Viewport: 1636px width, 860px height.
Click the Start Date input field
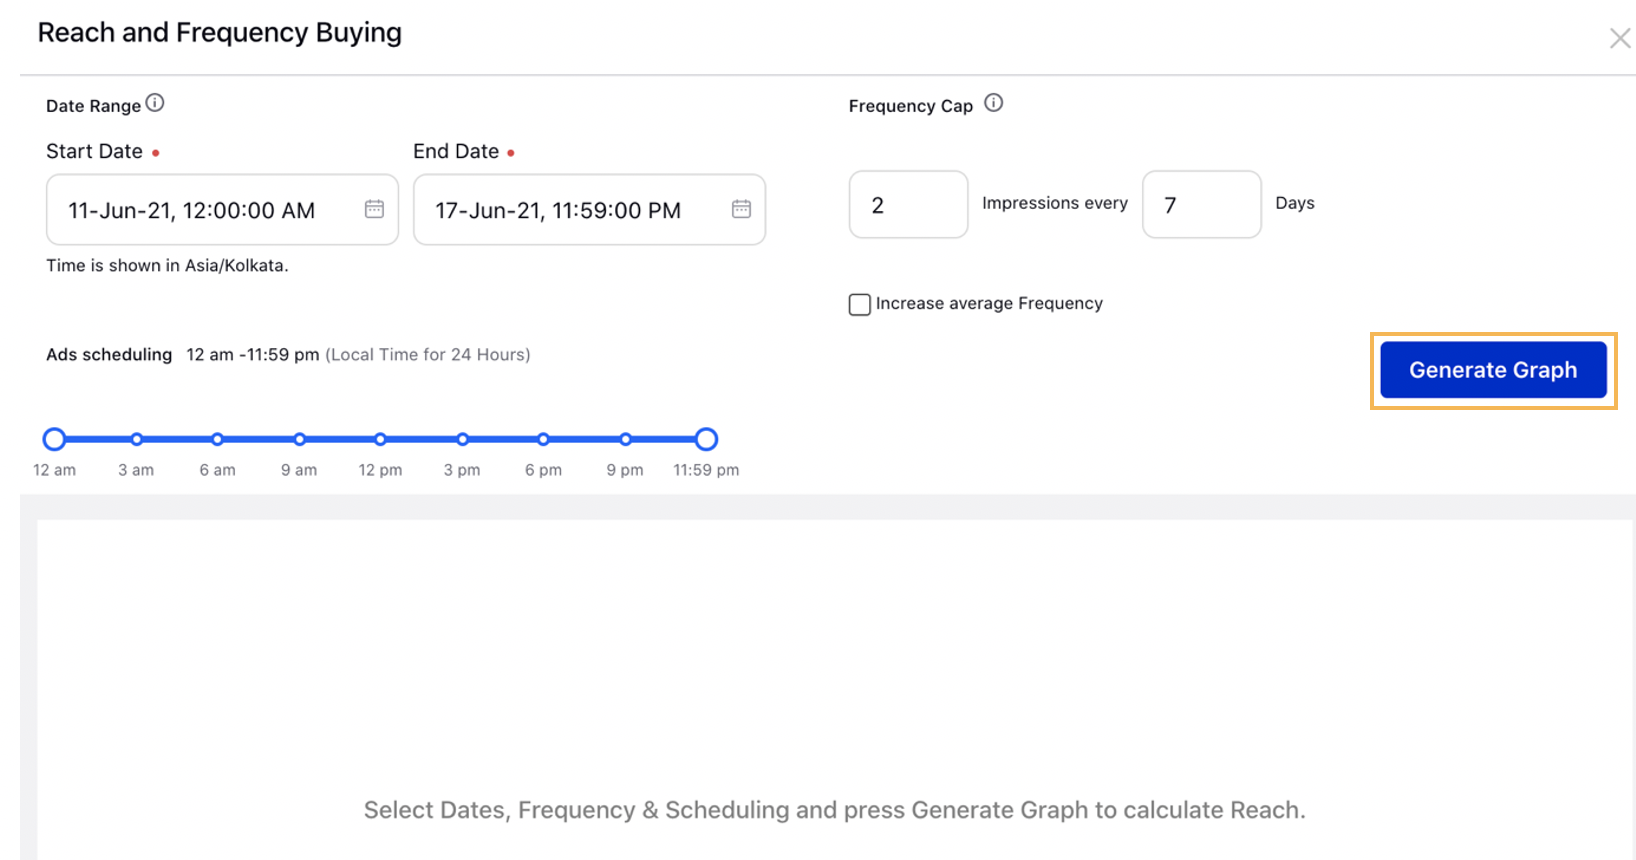200,210
